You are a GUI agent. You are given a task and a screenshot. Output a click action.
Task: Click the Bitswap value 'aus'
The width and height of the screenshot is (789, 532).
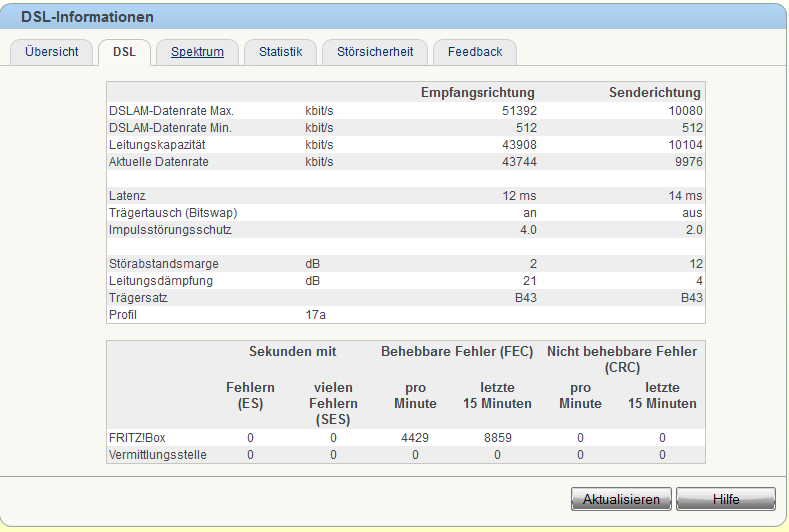tap(692, 213)
